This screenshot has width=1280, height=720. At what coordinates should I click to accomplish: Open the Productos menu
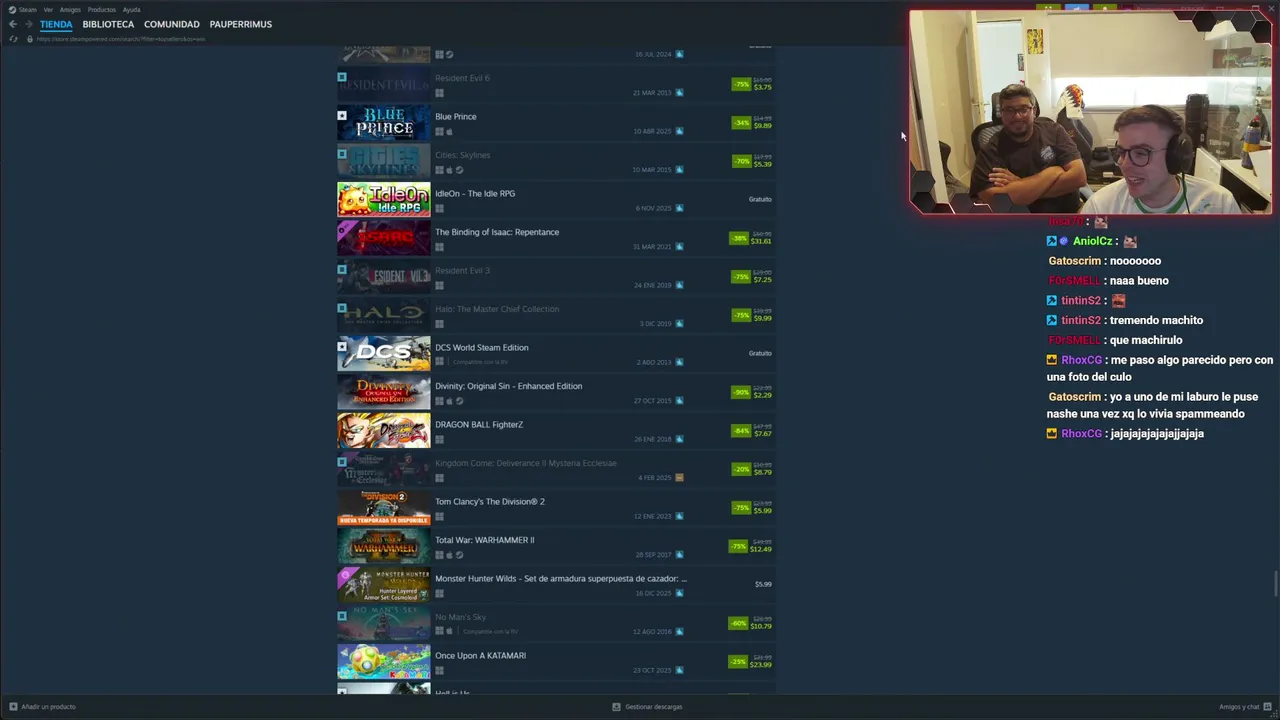(102, 10)
